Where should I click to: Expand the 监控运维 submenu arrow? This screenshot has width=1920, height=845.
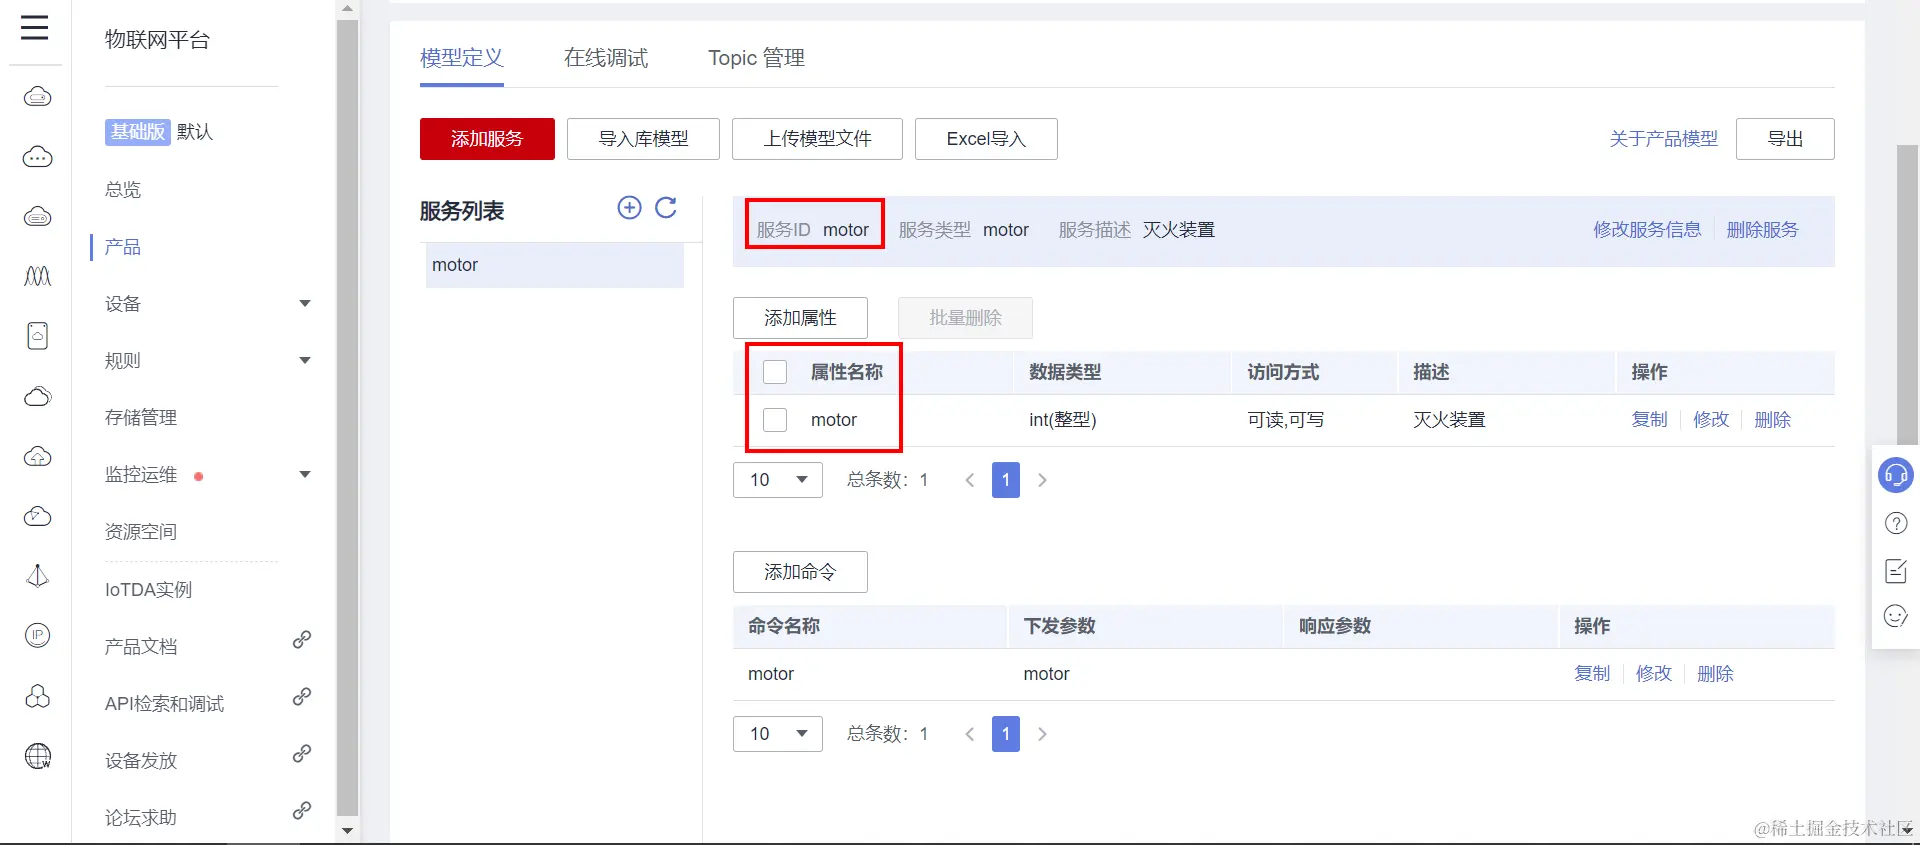[x=305, y=474]
